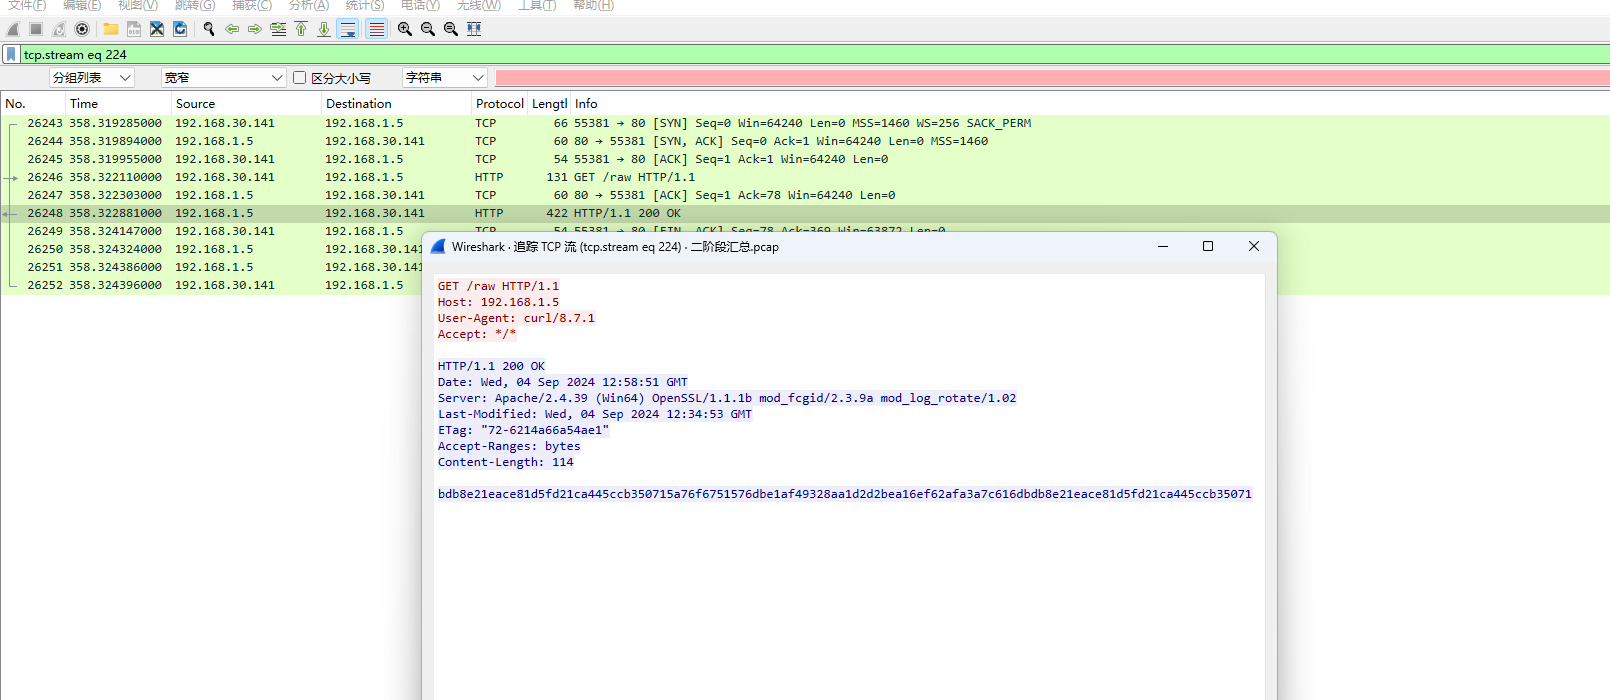Image resolution: width=1610 pixels, height=700 pixels.
Task: Open capture options gear icon
Action: 82,29
